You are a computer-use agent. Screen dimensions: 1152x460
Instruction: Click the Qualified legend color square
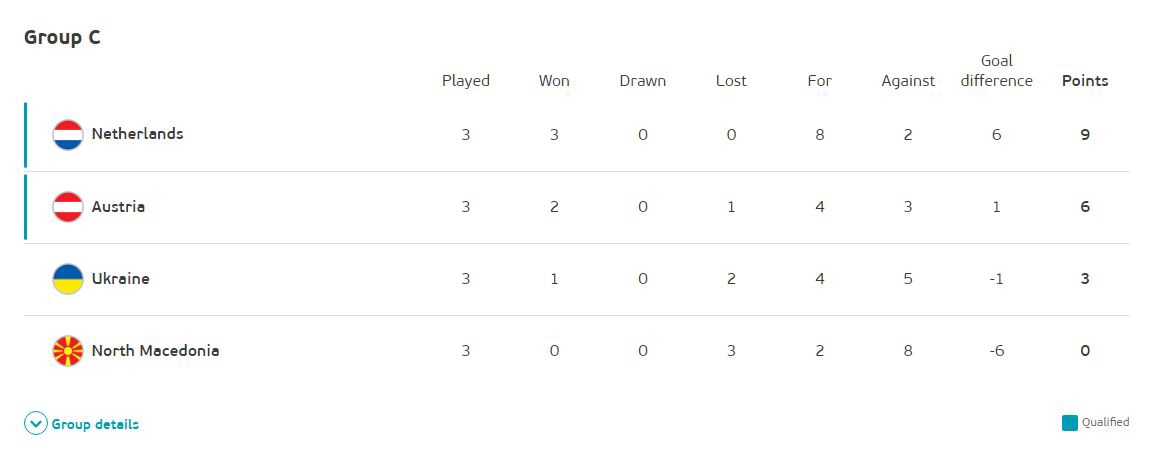point(1070,422)
